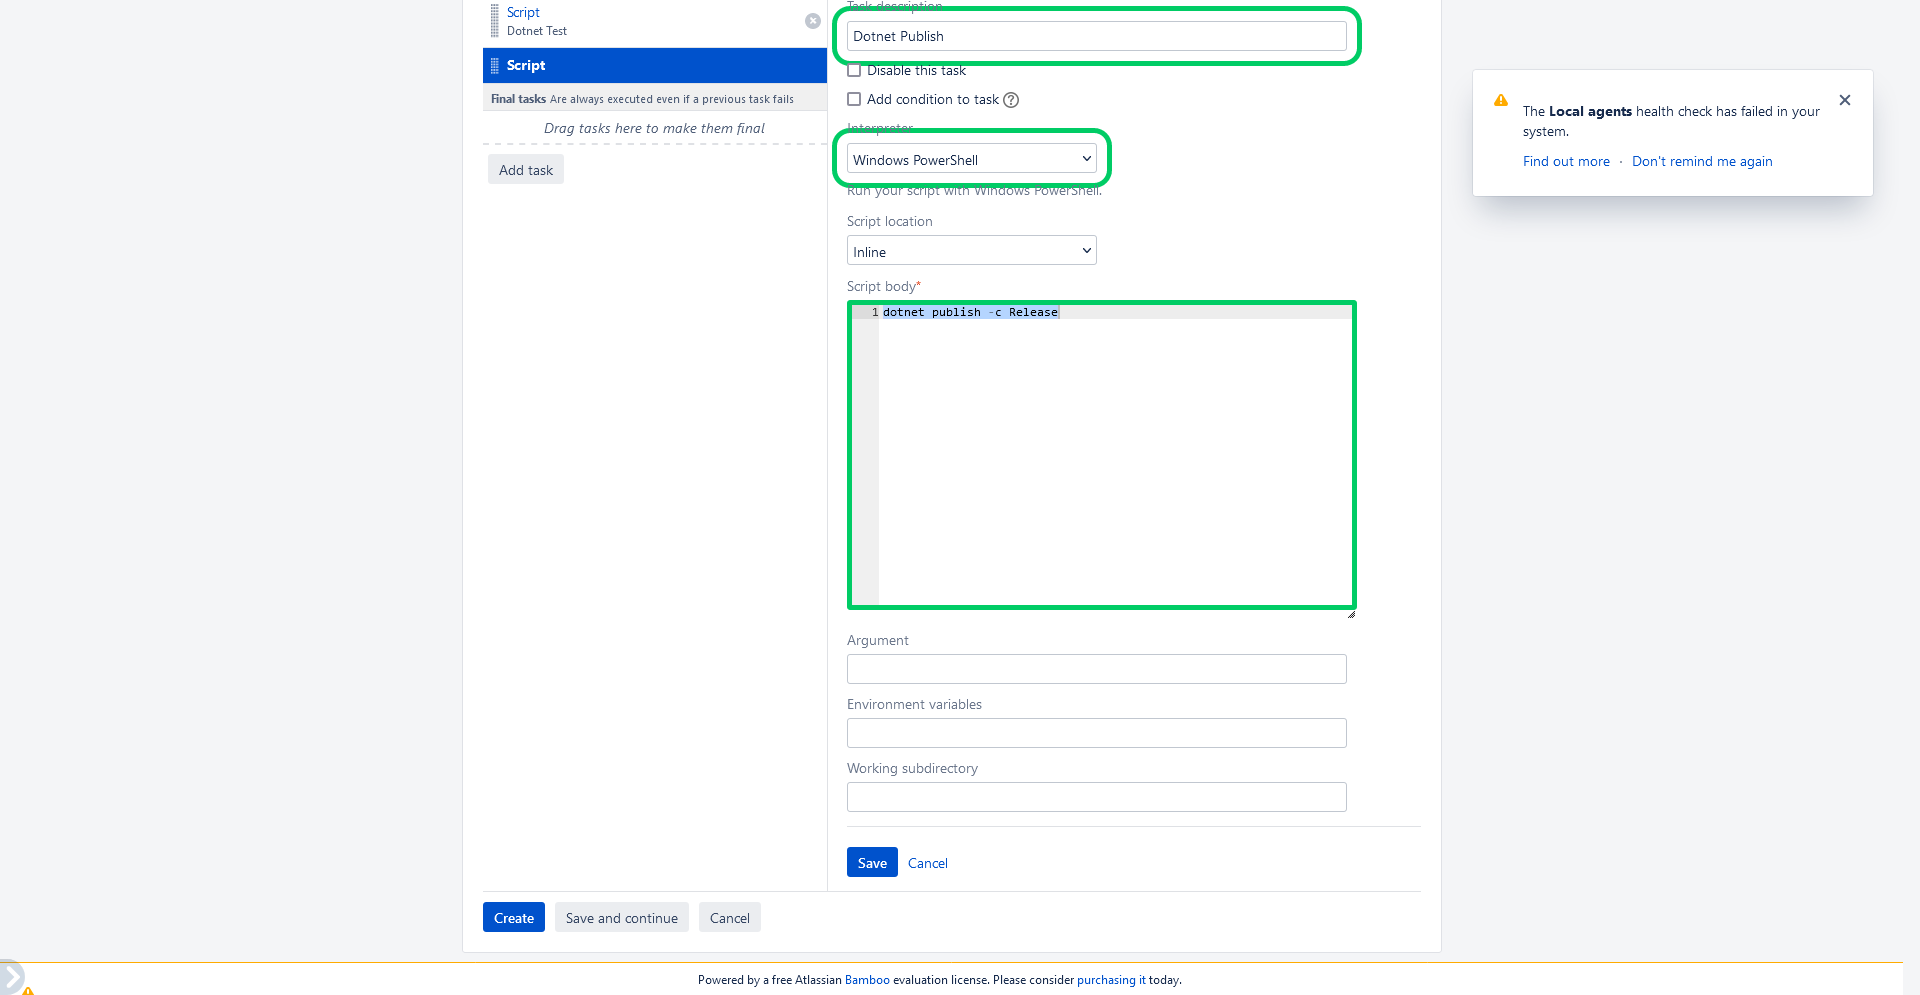This screenshot has height=995, width=1920.
Task: Focus the Working subdirectory field
Action: [x=1097, y=797]
